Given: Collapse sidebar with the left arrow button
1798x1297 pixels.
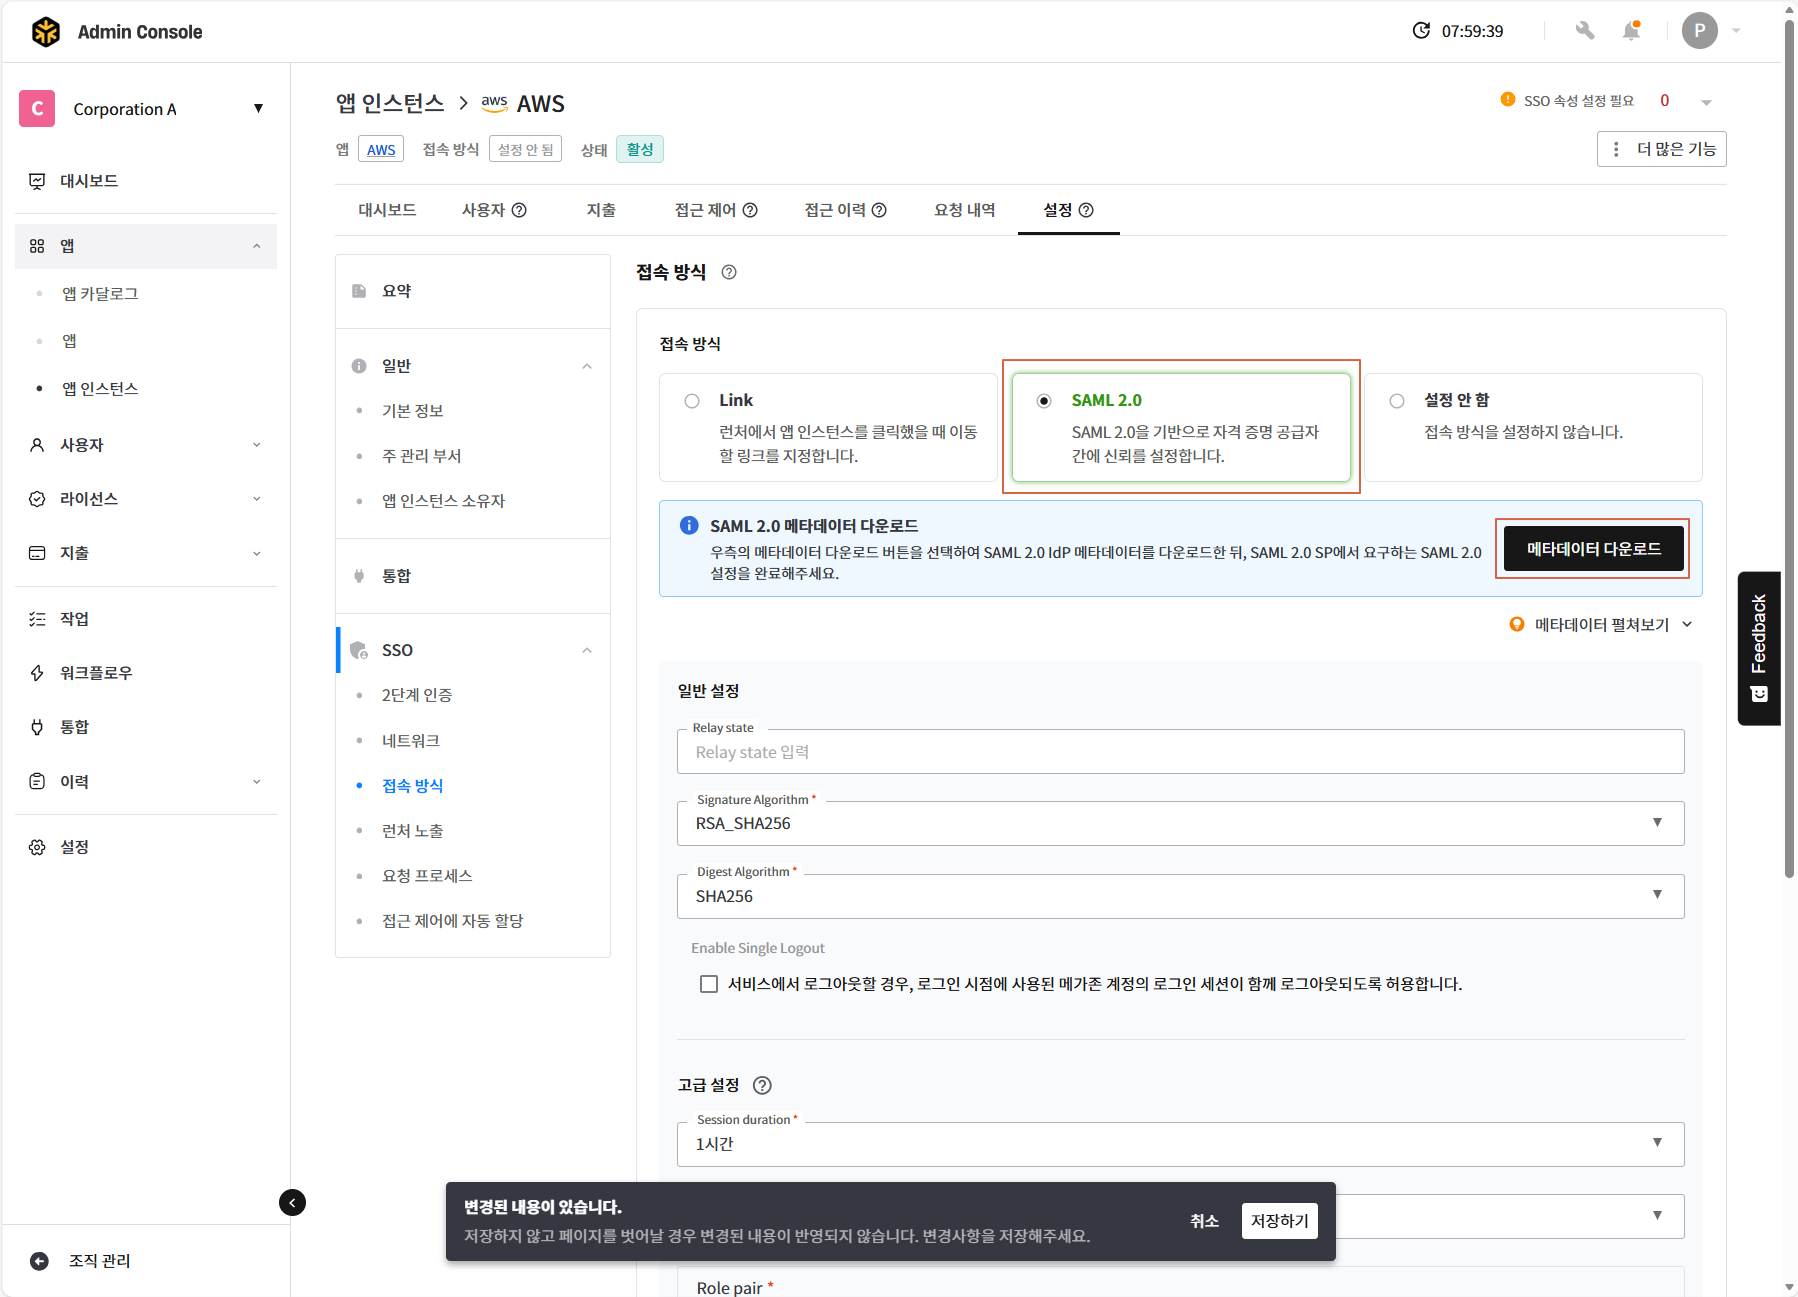Looking at the screenshot, I should 292,1202.
